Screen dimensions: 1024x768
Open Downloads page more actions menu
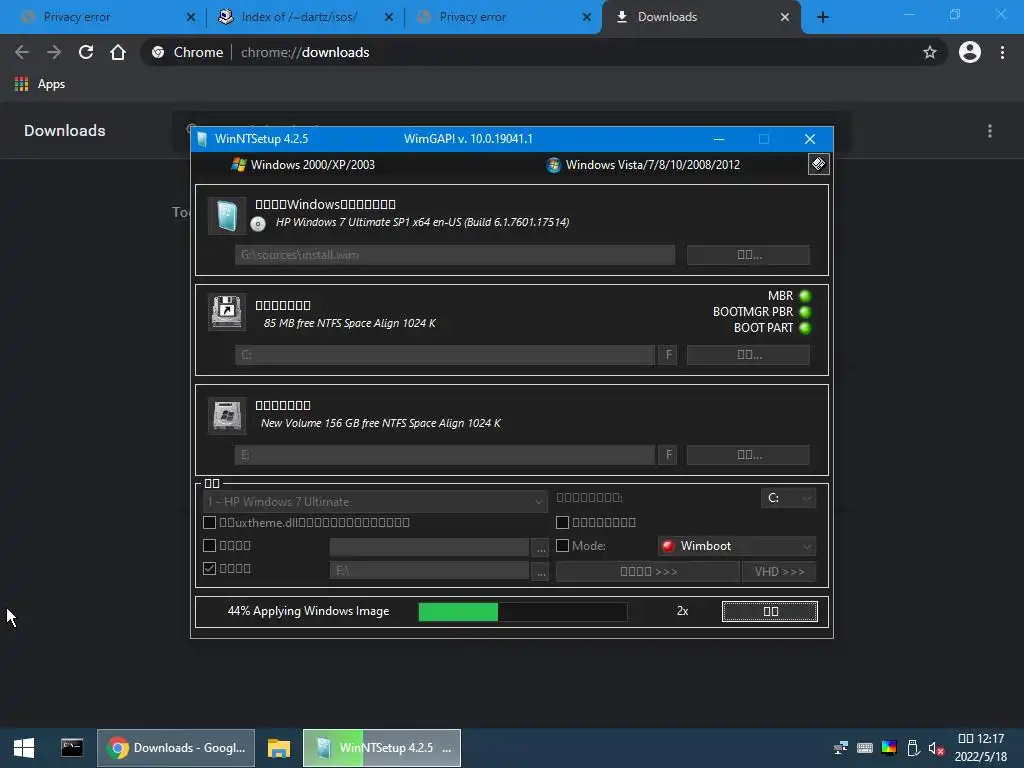pos(990,131)
